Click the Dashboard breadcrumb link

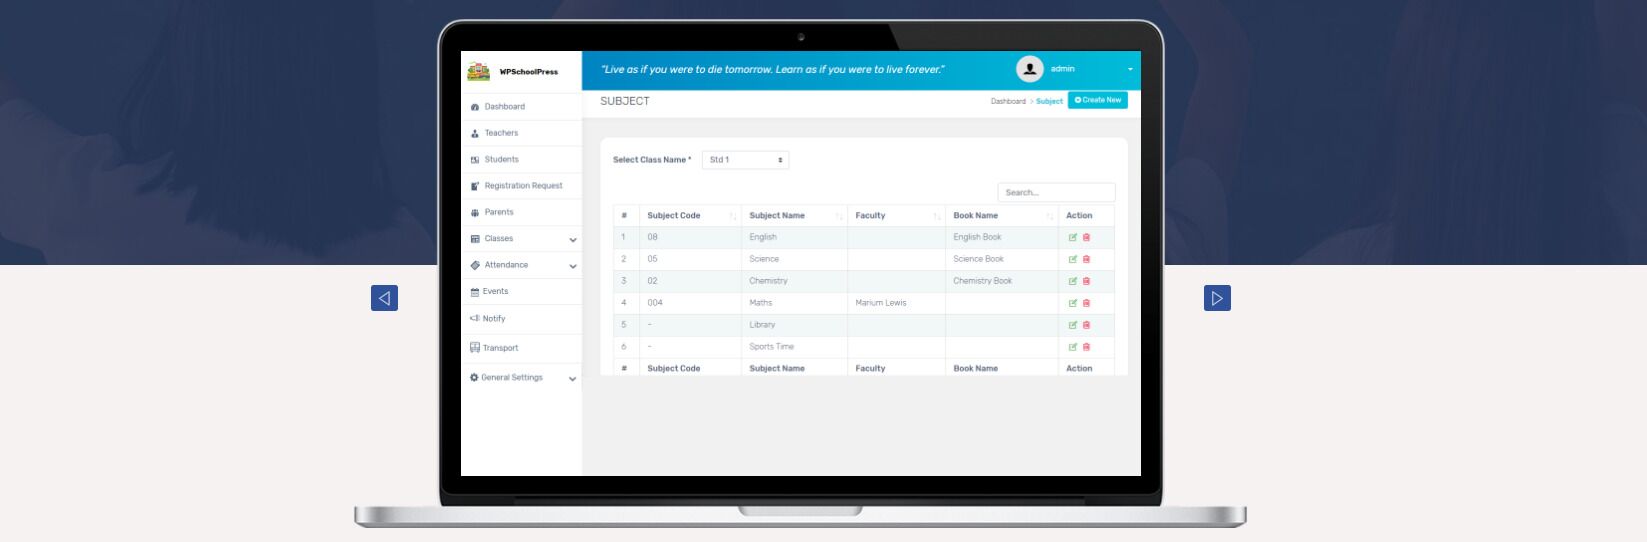pyautogui.click(x=1008, y=101)
